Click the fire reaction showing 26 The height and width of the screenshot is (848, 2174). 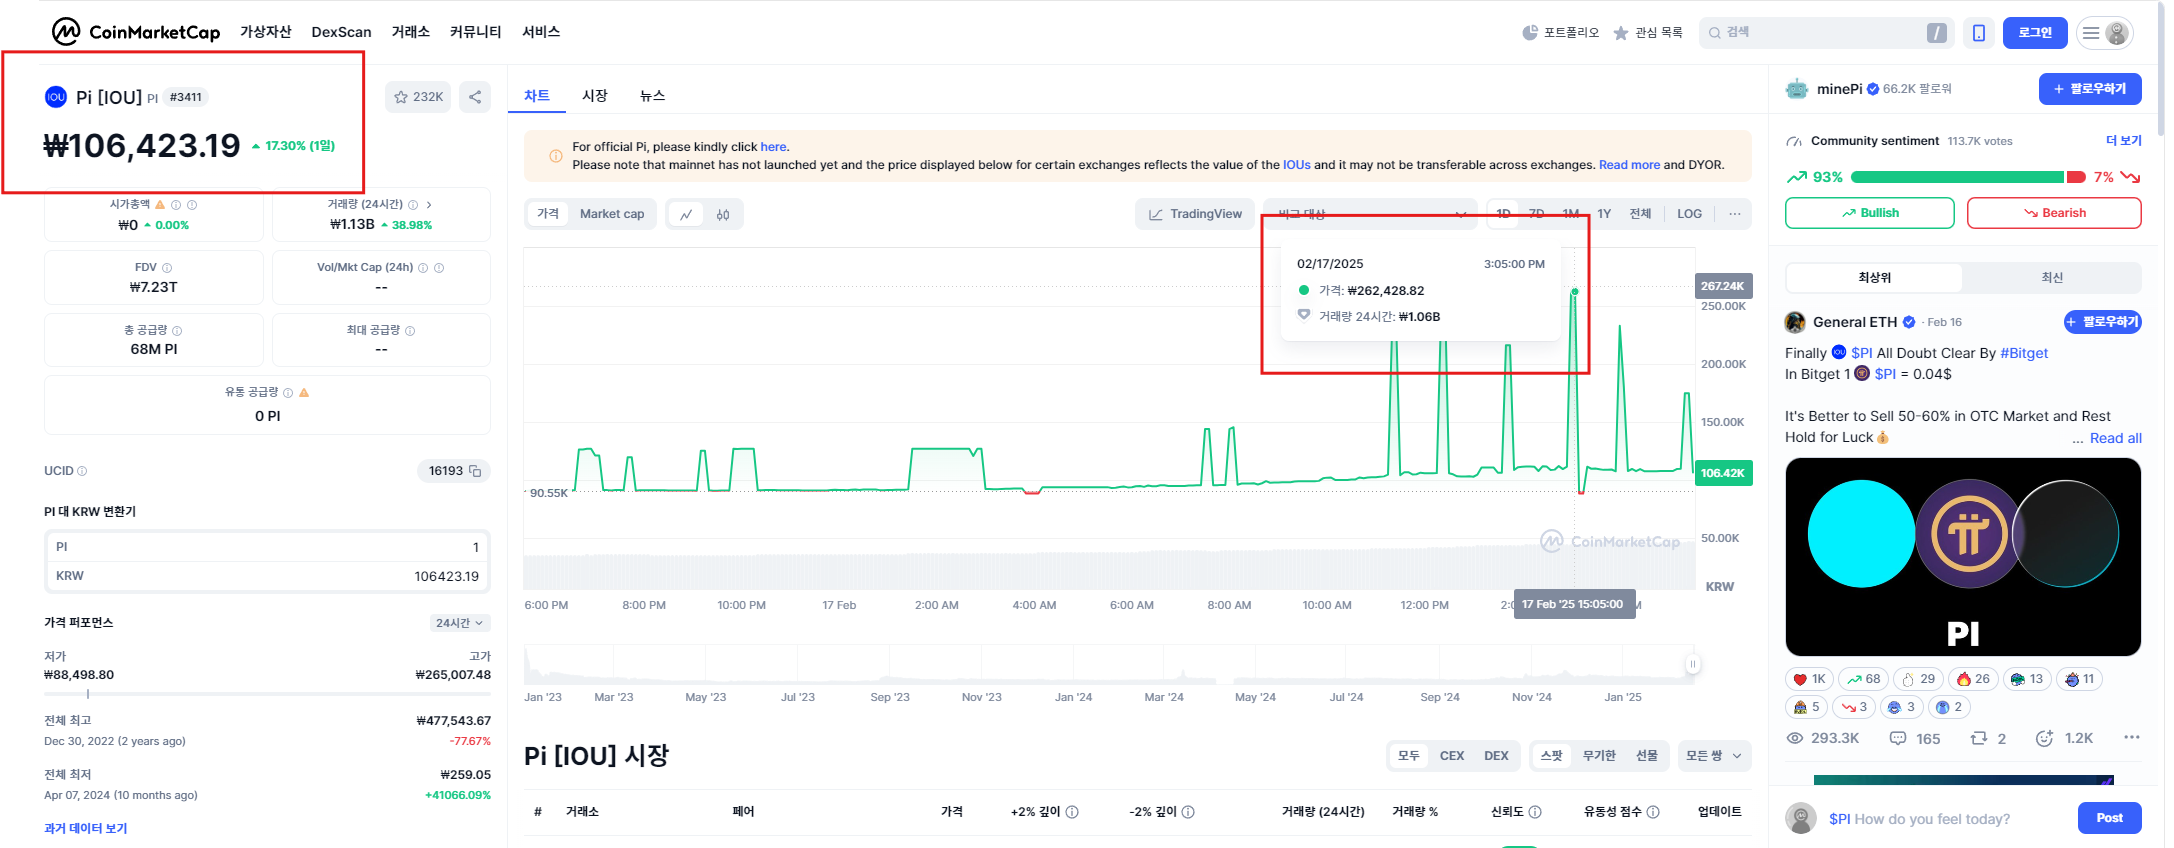pos(1973,679)
